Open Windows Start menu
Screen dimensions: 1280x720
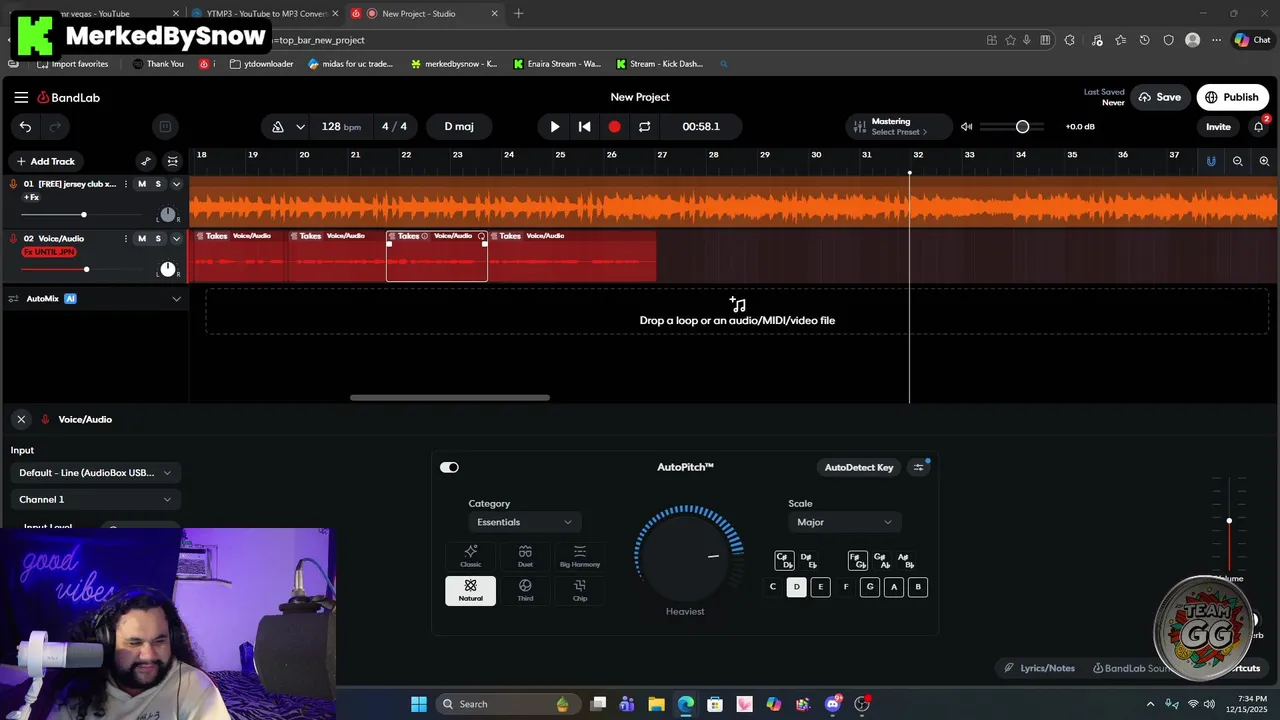click(x=419, y=704)
